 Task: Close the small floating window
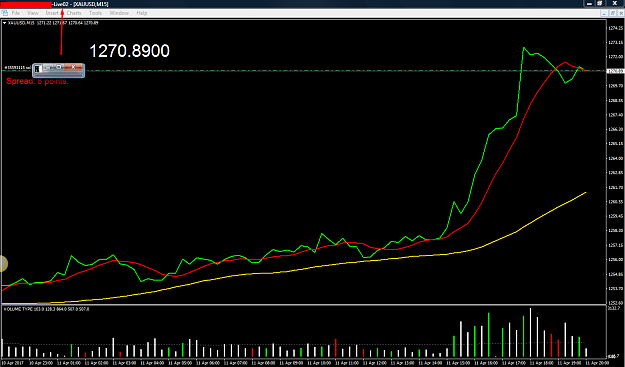[x=73, y=67]
